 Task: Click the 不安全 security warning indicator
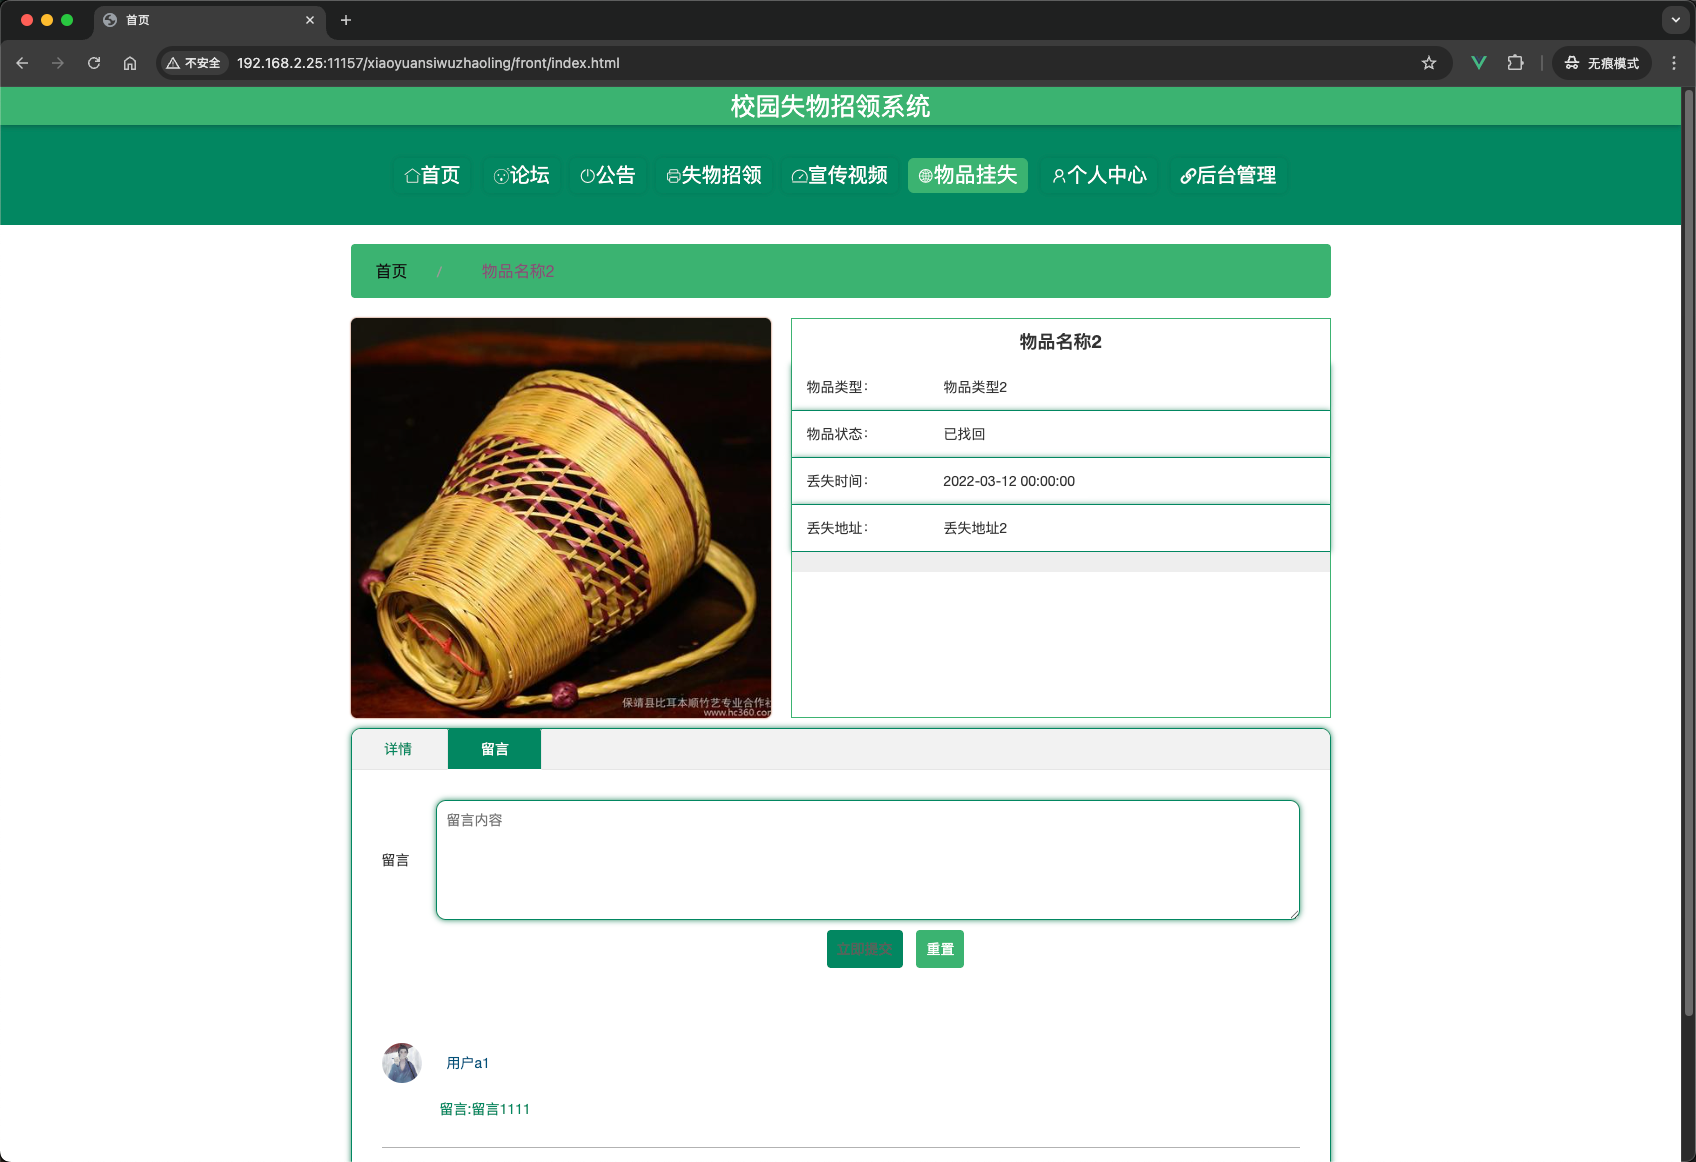(194, 63)
